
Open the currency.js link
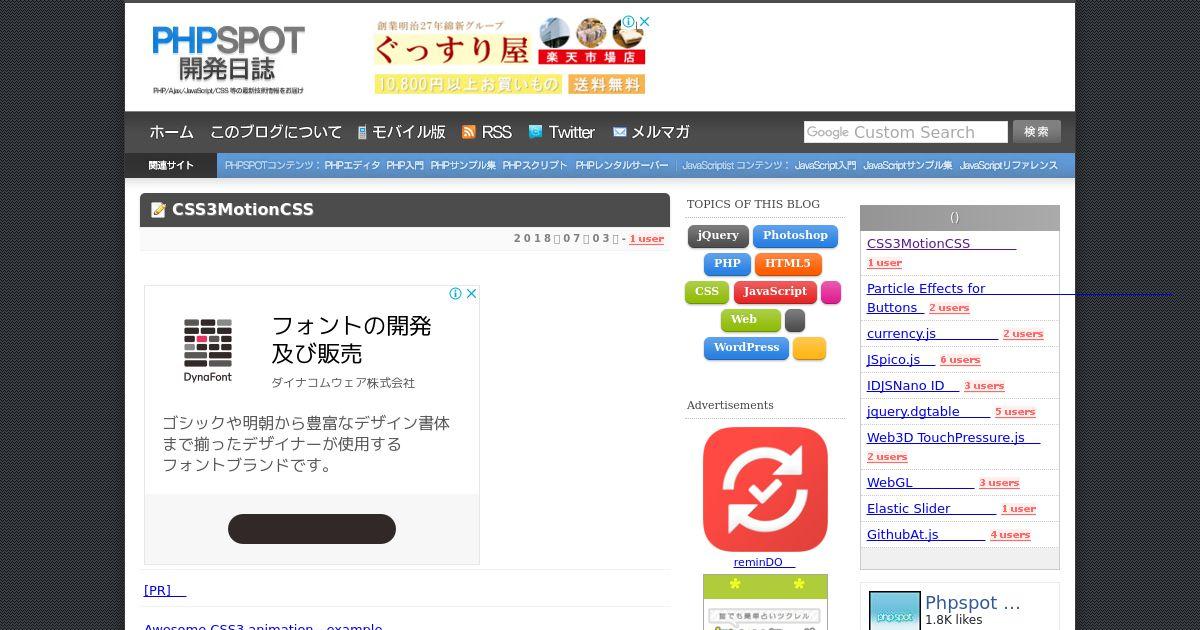click(x=932, y=334)
